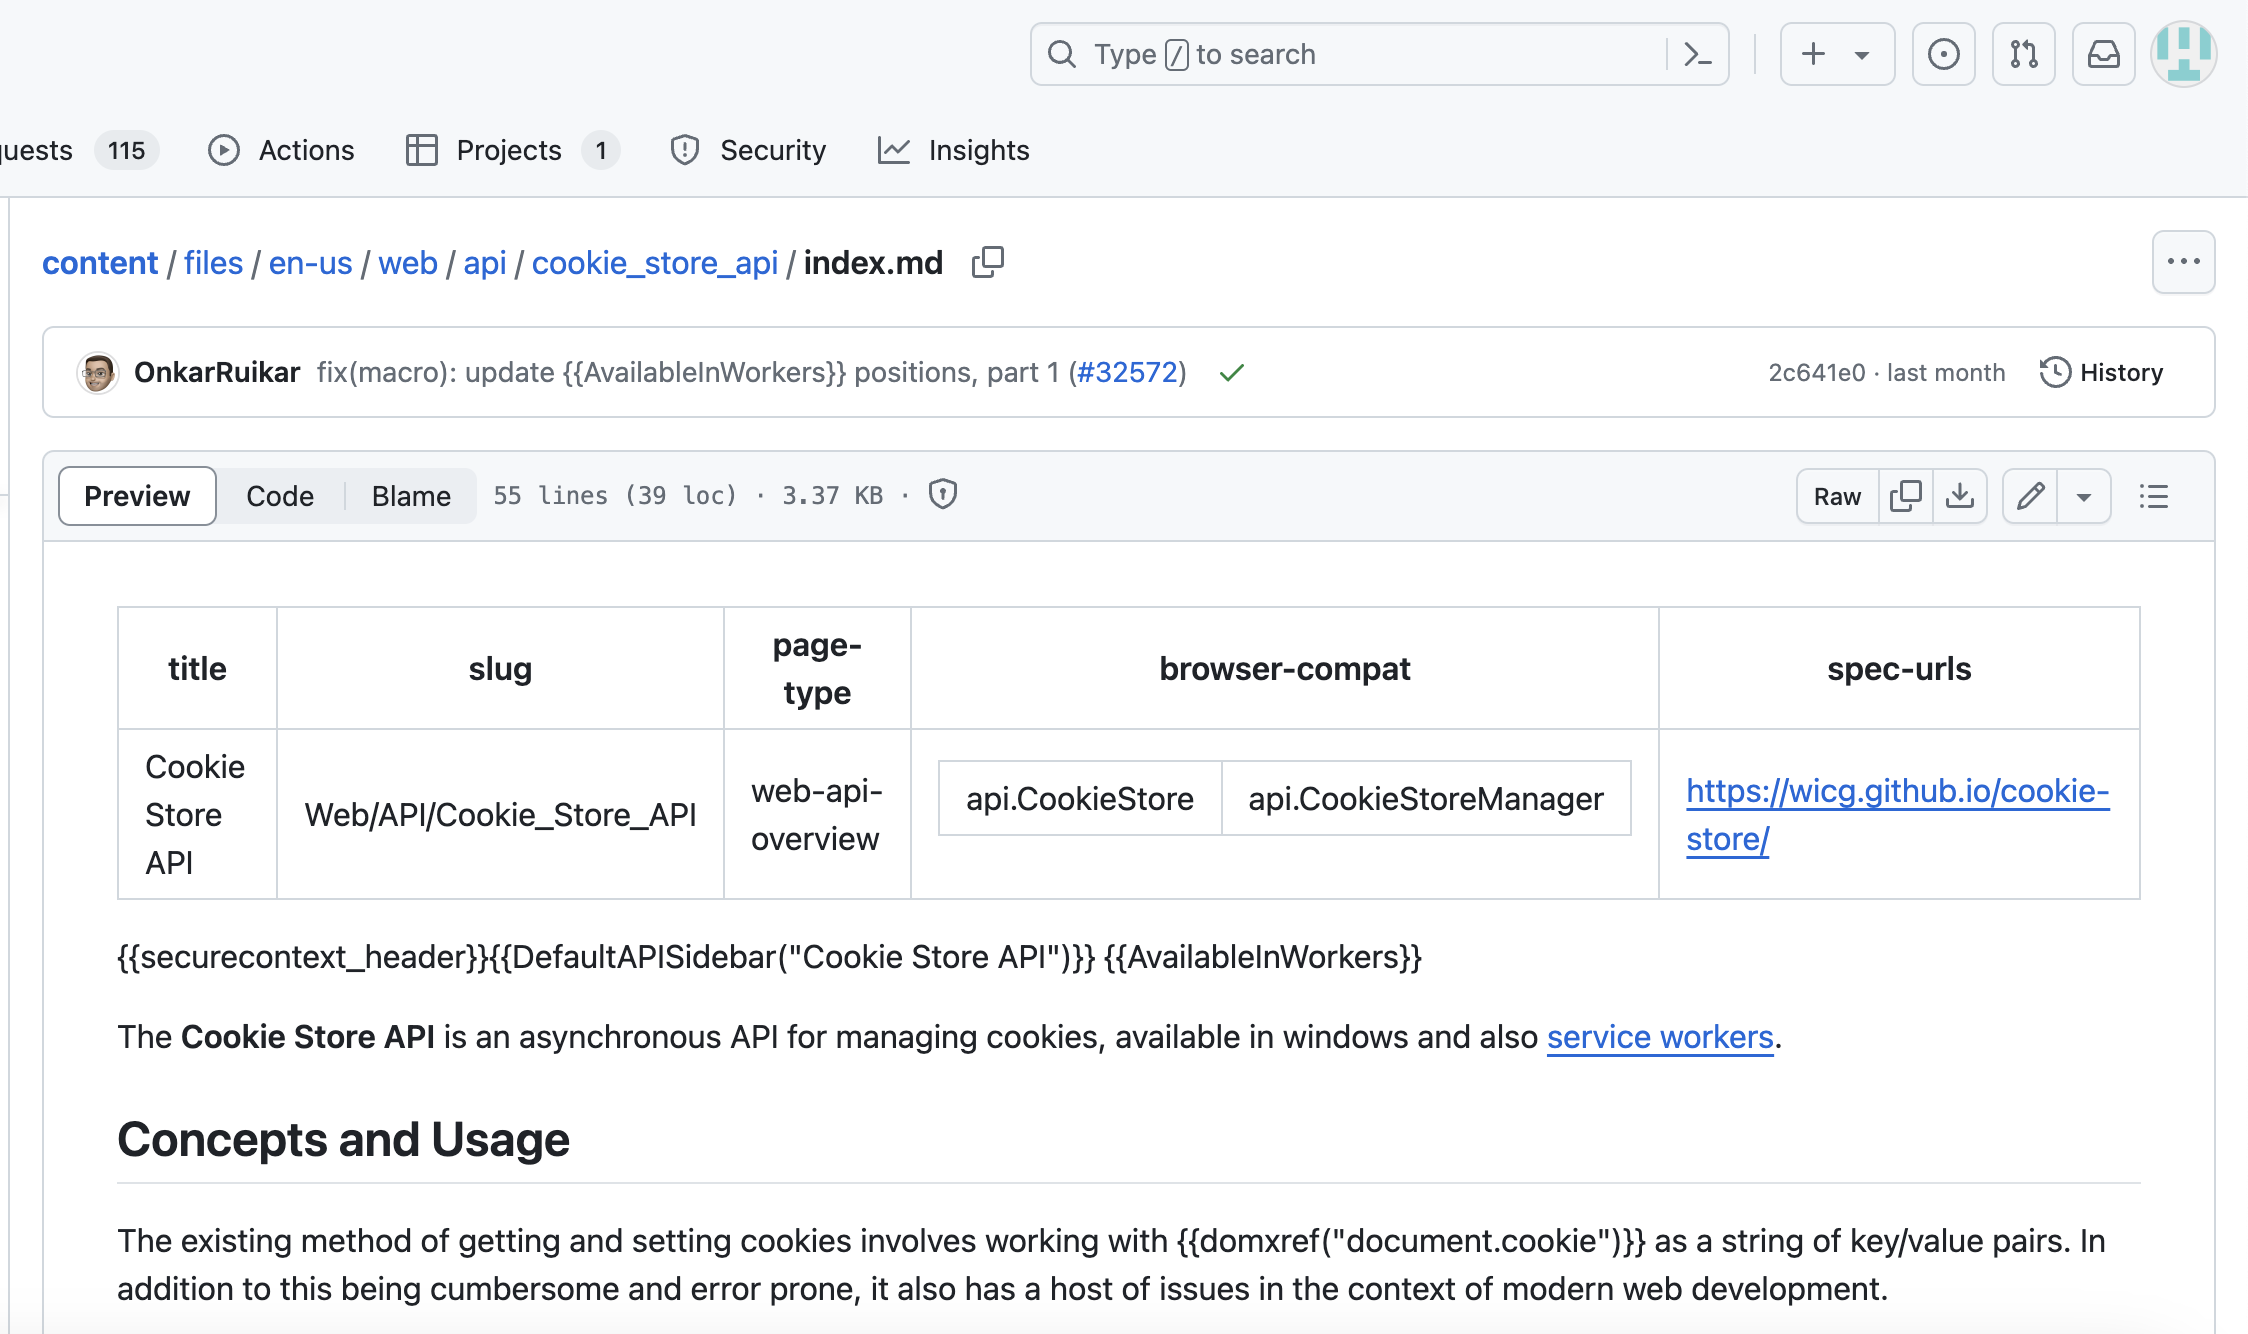
Task: Expand more edit options dropdown arrow
Action: [2084, 496]
